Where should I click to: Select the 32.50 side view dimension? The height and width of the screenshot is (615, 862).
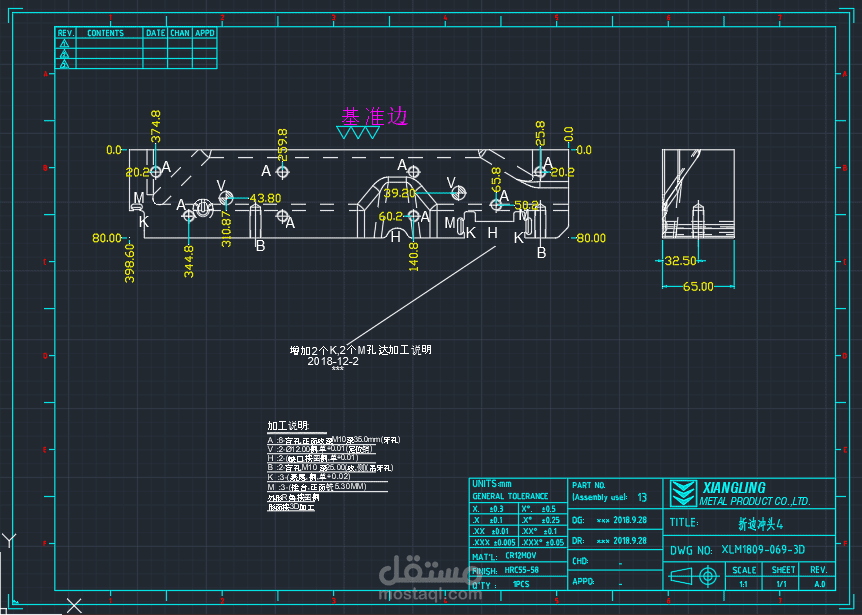(681, 261)
